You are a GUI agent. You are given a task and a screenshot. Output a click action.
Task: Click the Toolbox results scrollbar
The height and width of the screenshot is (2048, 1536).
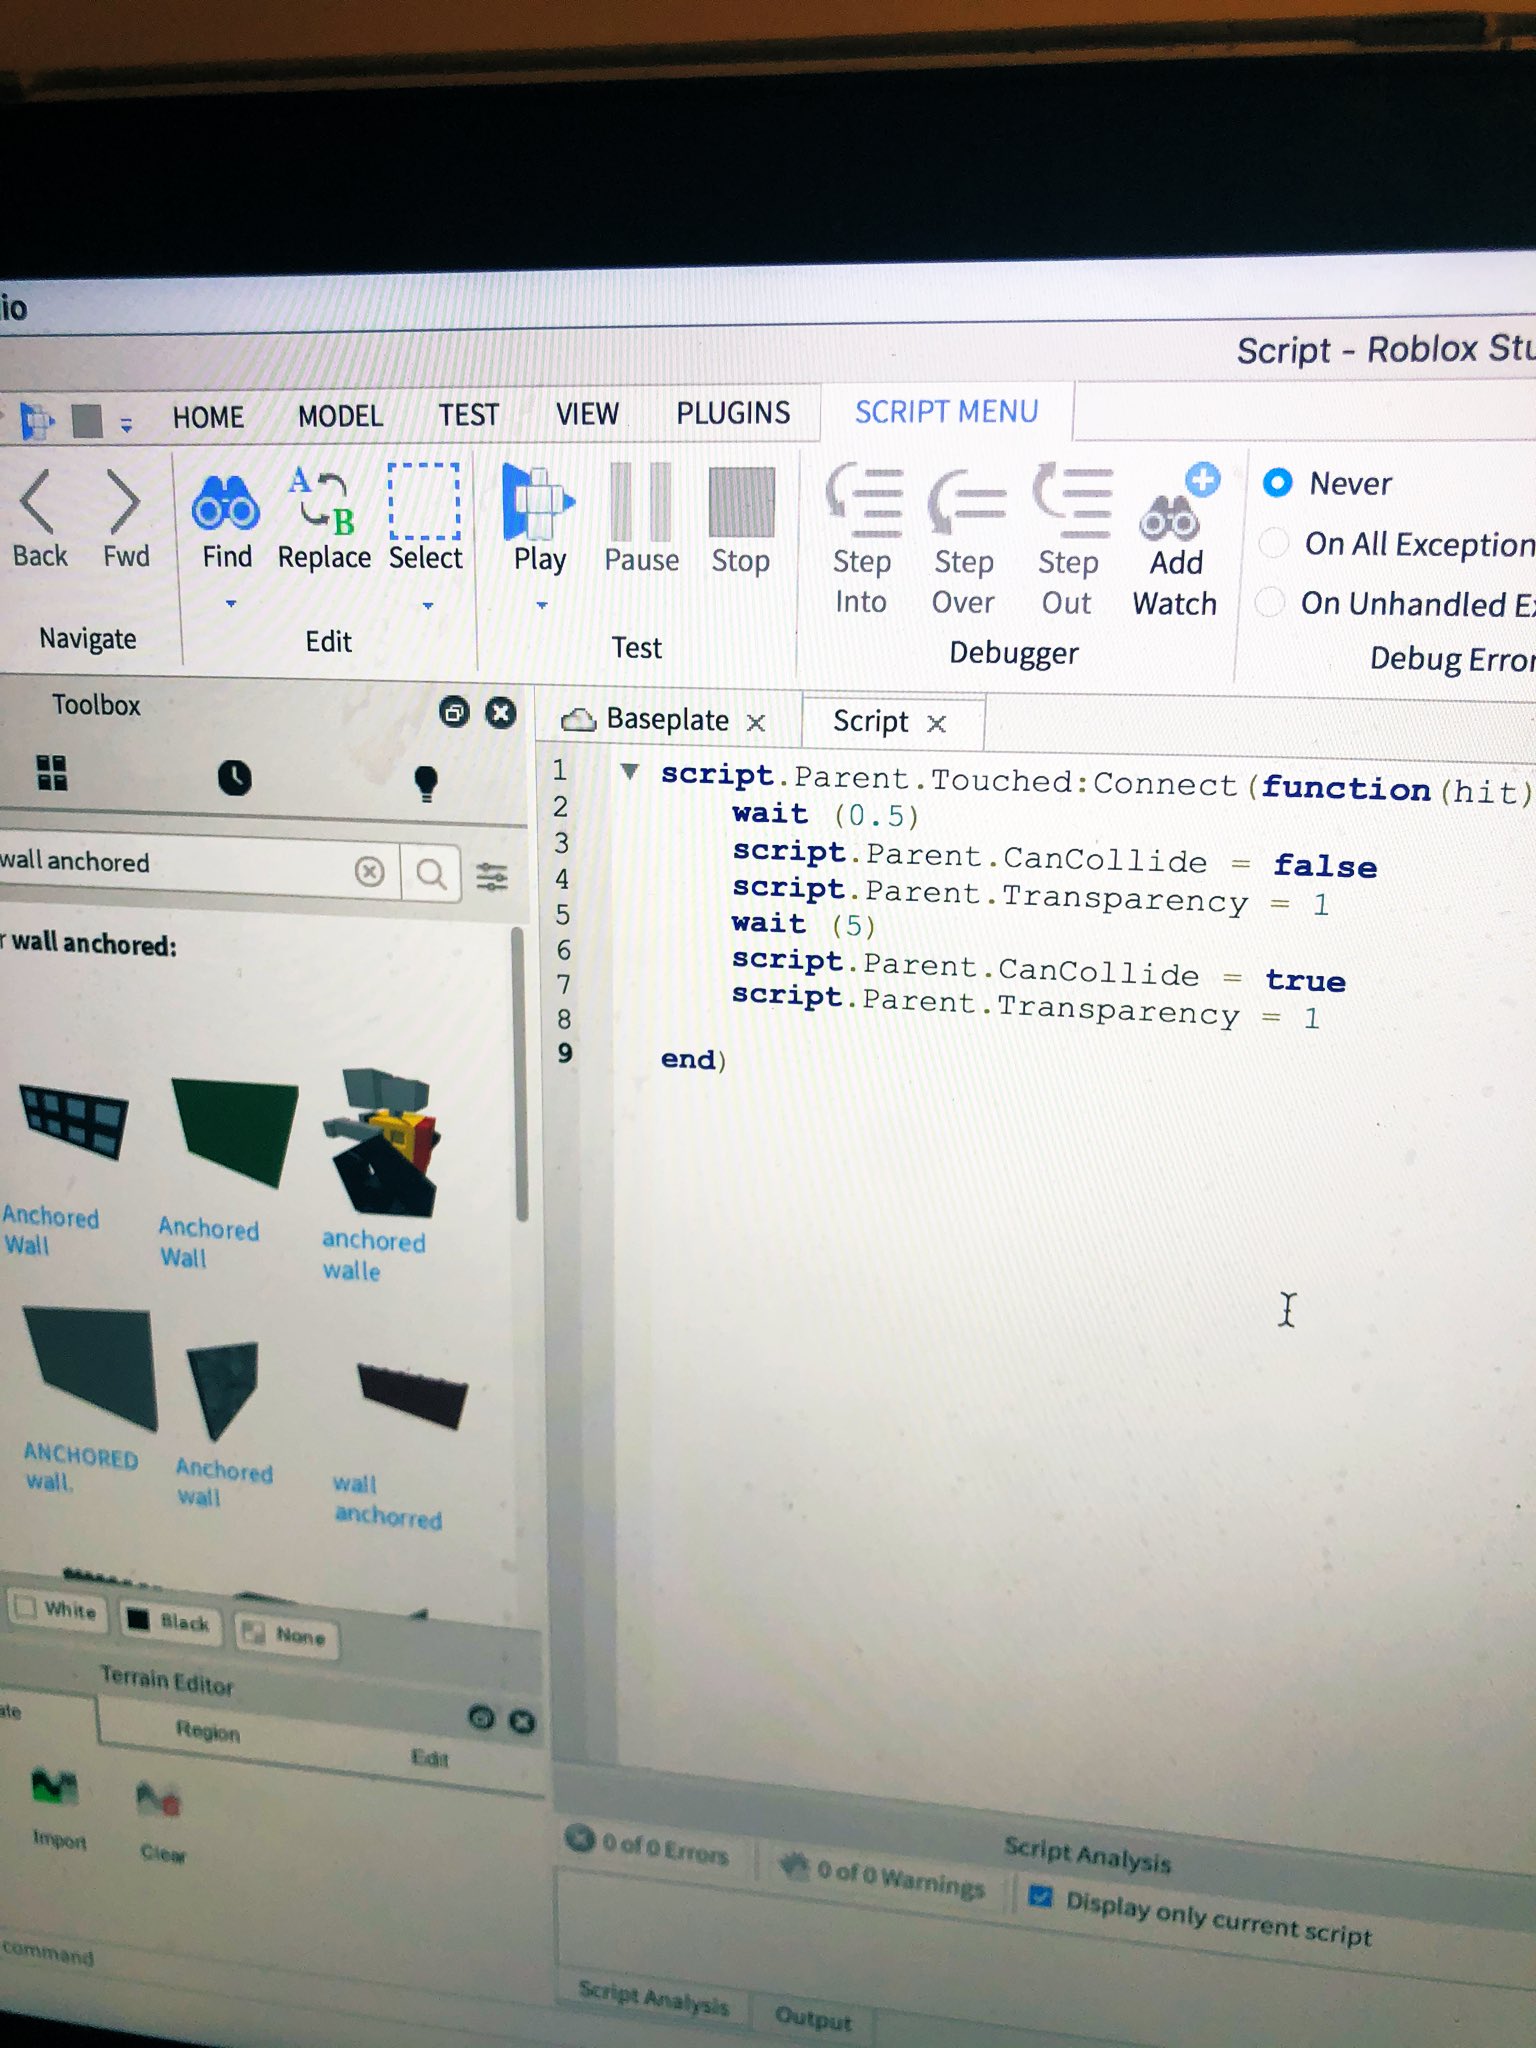click(x=519, y=1074)
